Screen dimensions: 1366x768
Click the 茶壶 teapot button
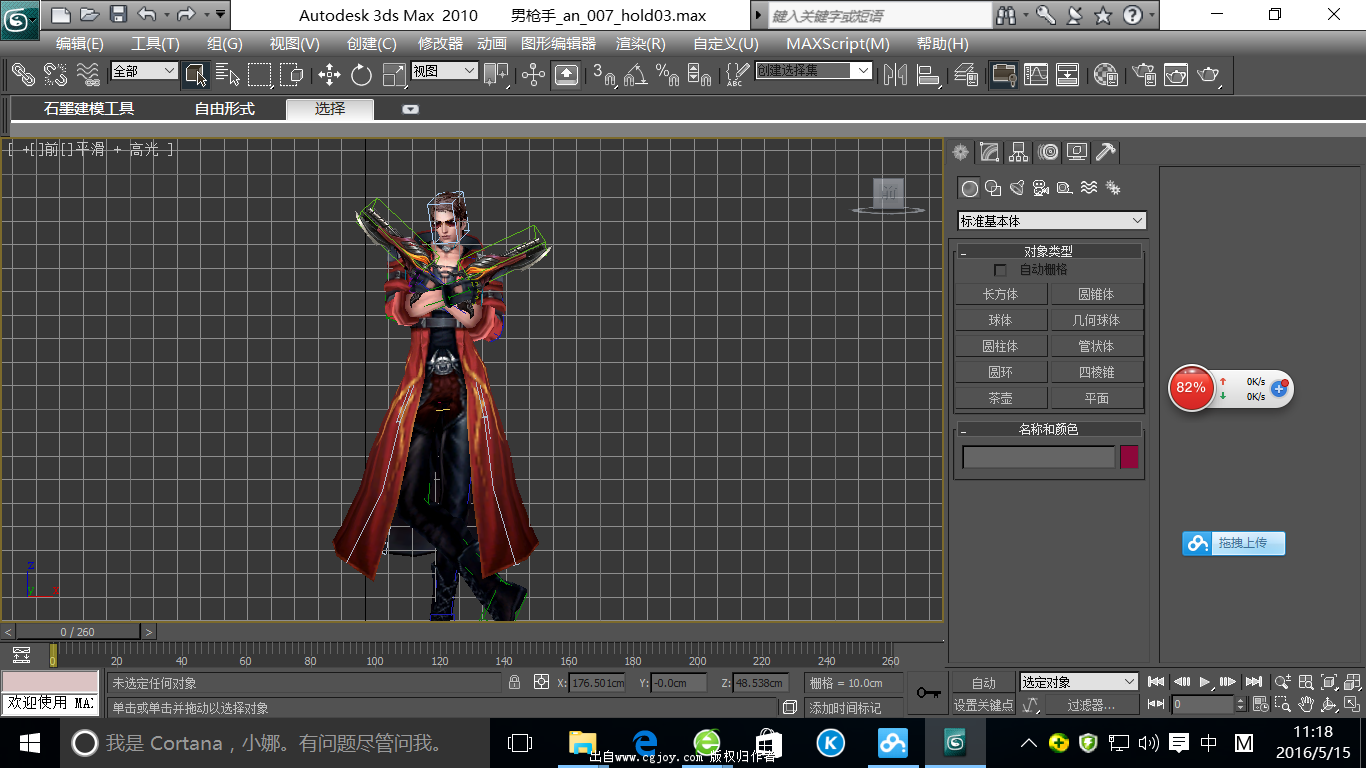(1000, 398)
